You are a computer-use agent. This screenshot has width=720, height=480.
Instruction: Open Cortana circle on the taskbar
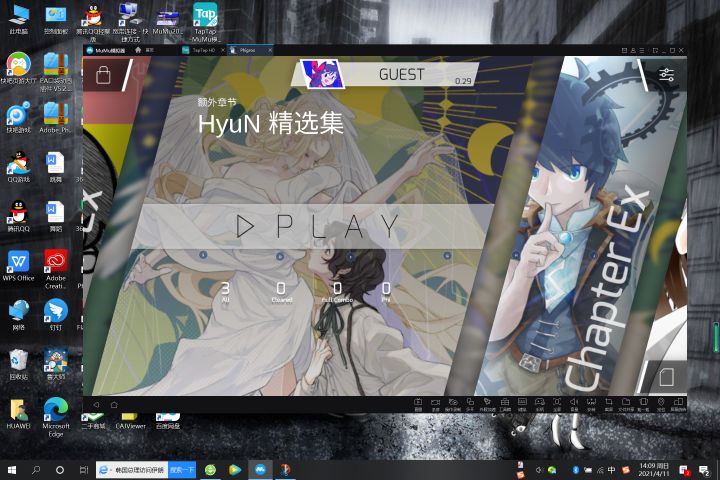pos(60,470)
